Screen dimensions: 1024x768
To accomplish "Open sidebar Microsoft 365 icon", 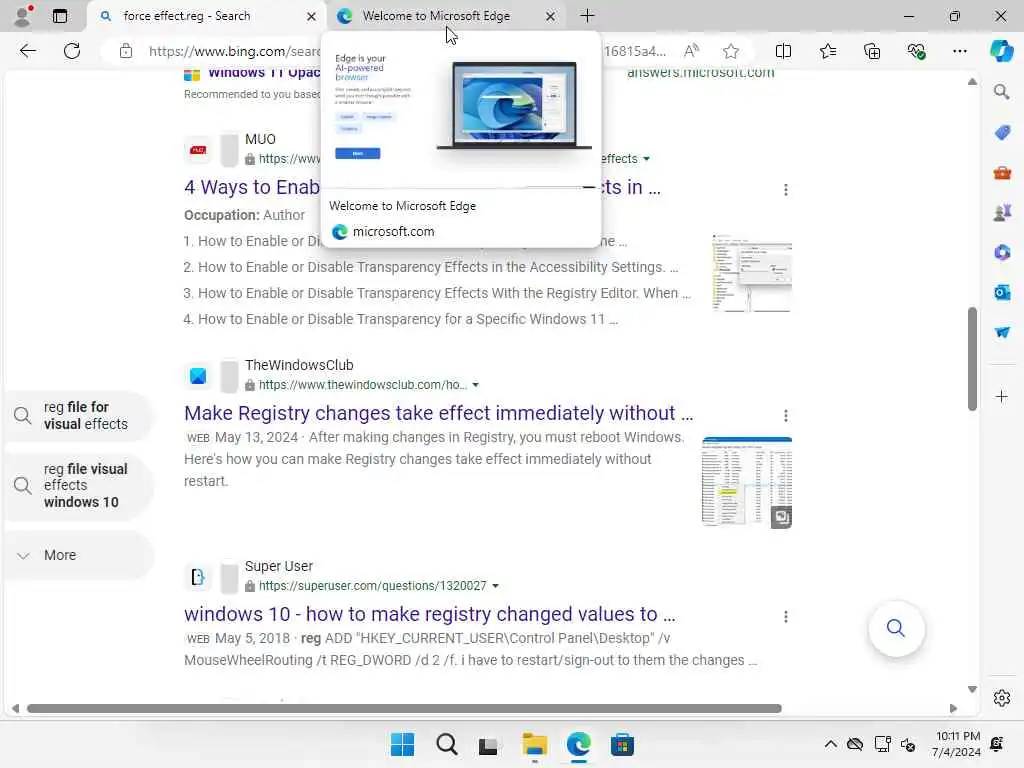I will click(1002, 252).
